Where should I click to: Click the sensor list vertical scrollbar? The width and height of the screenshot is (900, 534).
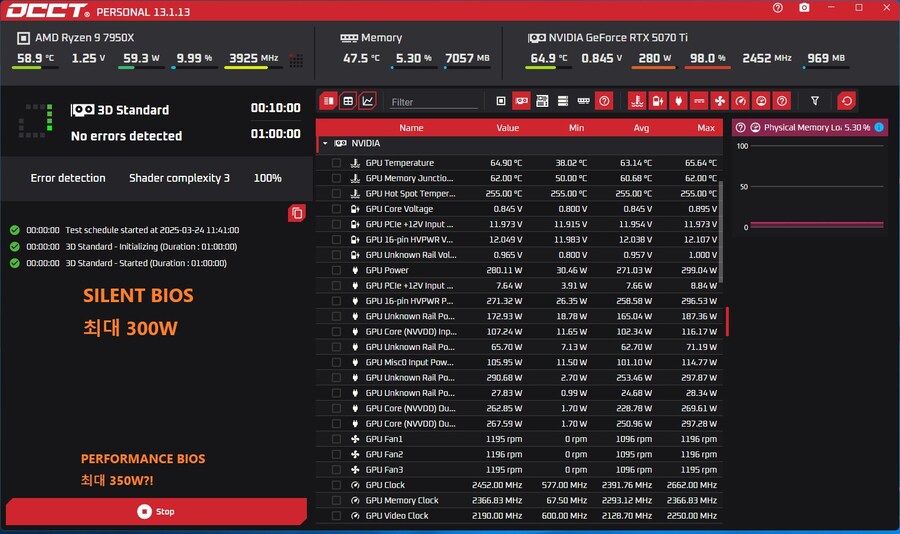(x=721, y=230)
